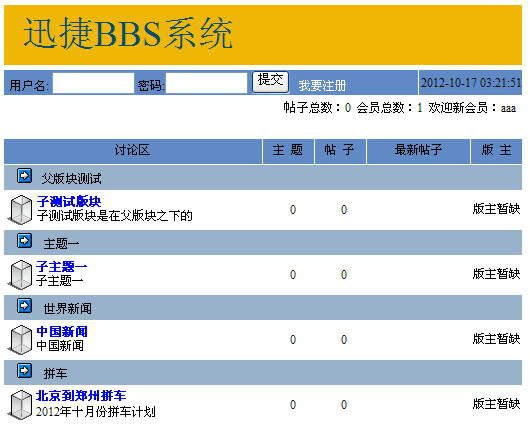Click arrow icon beside 拼车 category
The height and width of the screenshot is (427, 530).
coord(25,371)
